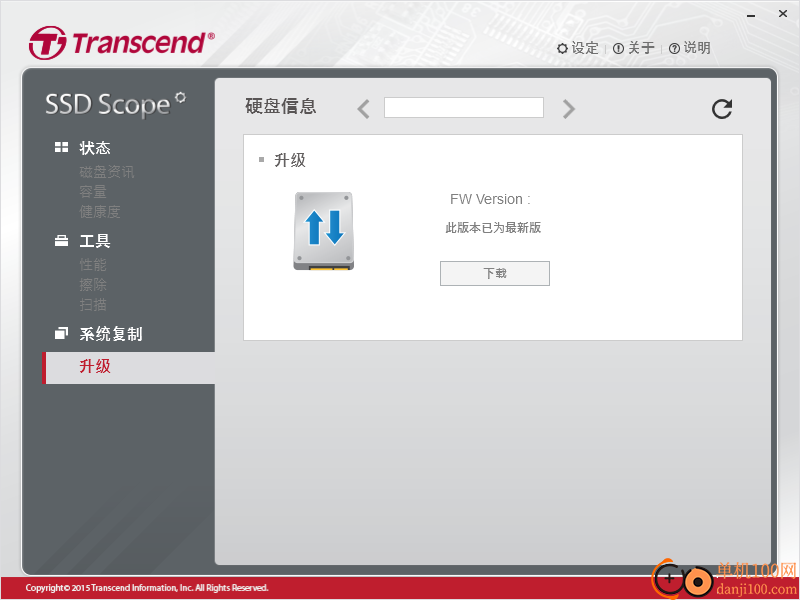Click the 下载 download button
This screenshot has width=800, height=600.
point(494,273)
